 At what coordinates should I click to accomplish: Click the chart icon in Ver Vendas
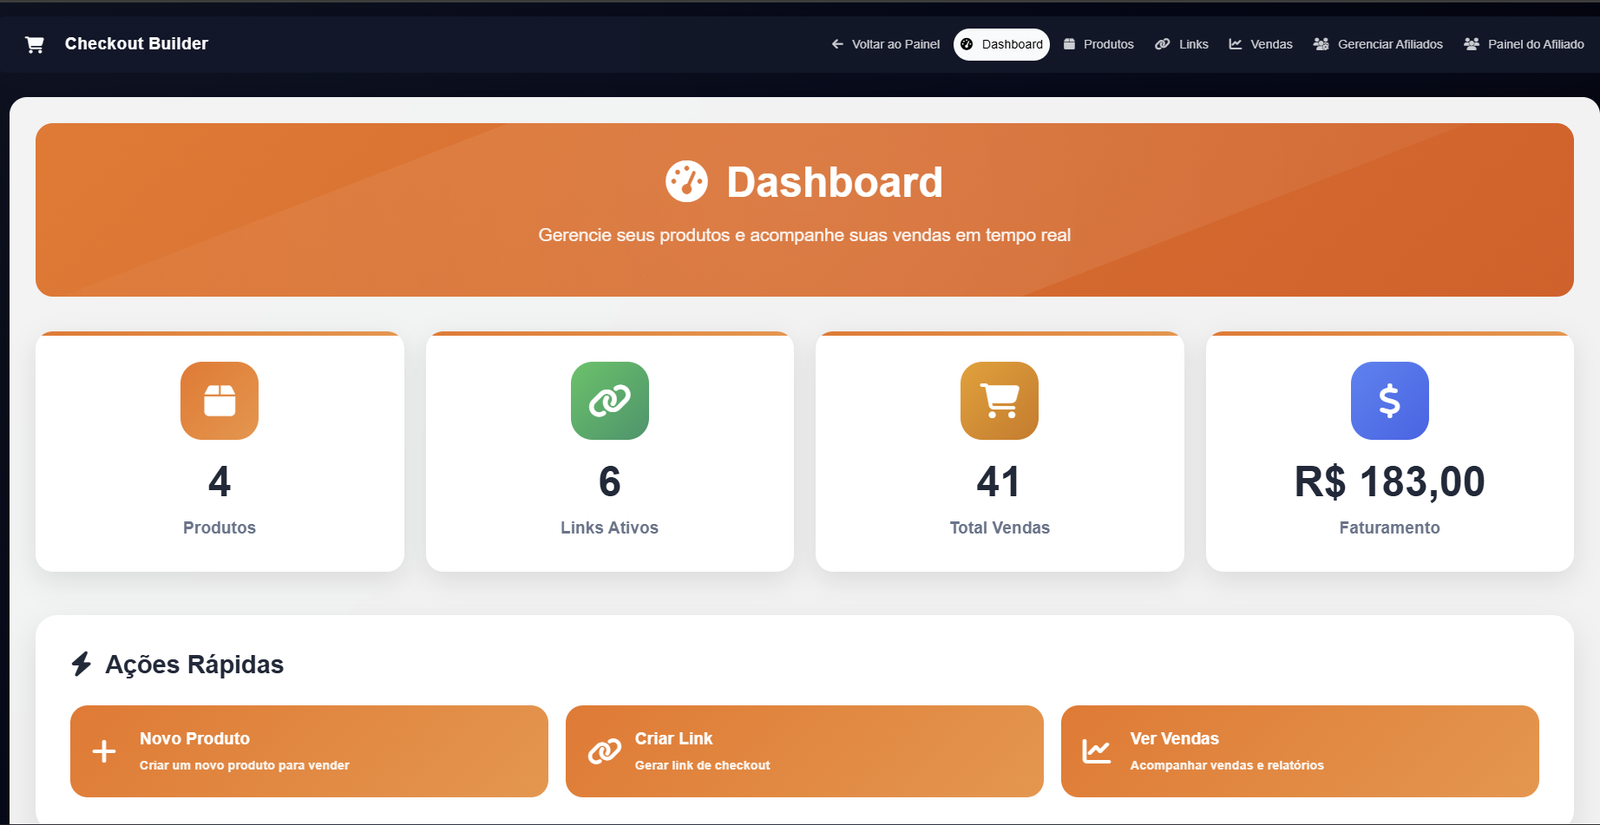[1096, 752]
